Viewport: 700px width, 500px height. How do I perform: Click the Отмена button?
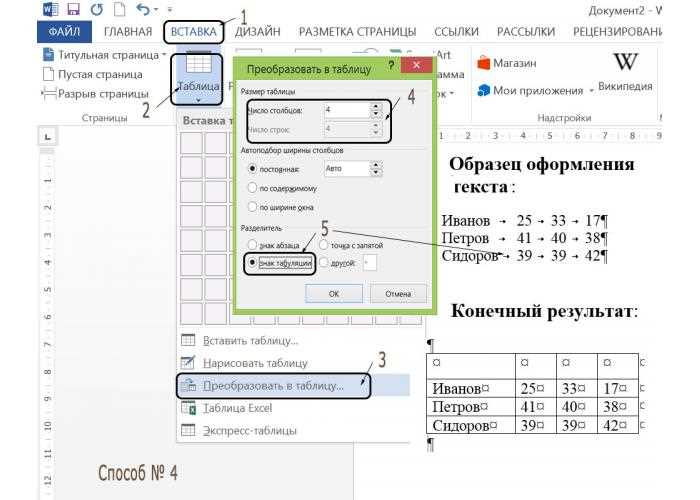click(x=398, y=294)
